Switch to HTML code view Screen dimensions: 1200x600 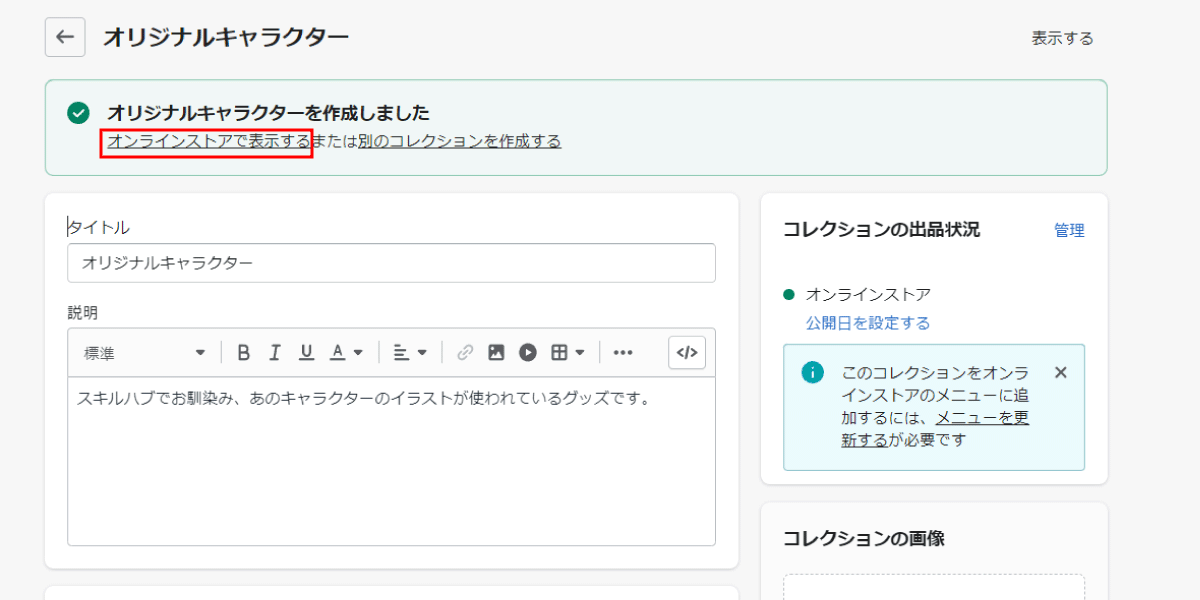tap(687, 352)
